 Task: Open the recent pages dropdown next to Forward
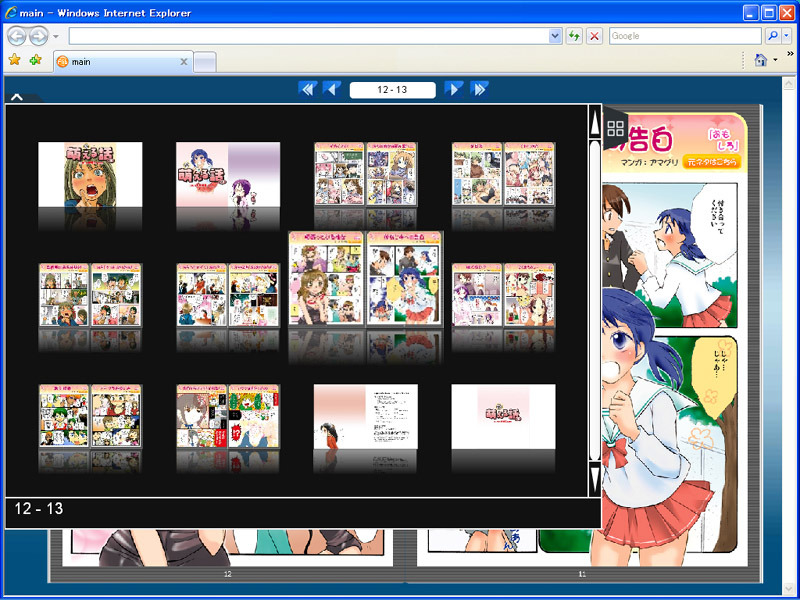[56, 36]
